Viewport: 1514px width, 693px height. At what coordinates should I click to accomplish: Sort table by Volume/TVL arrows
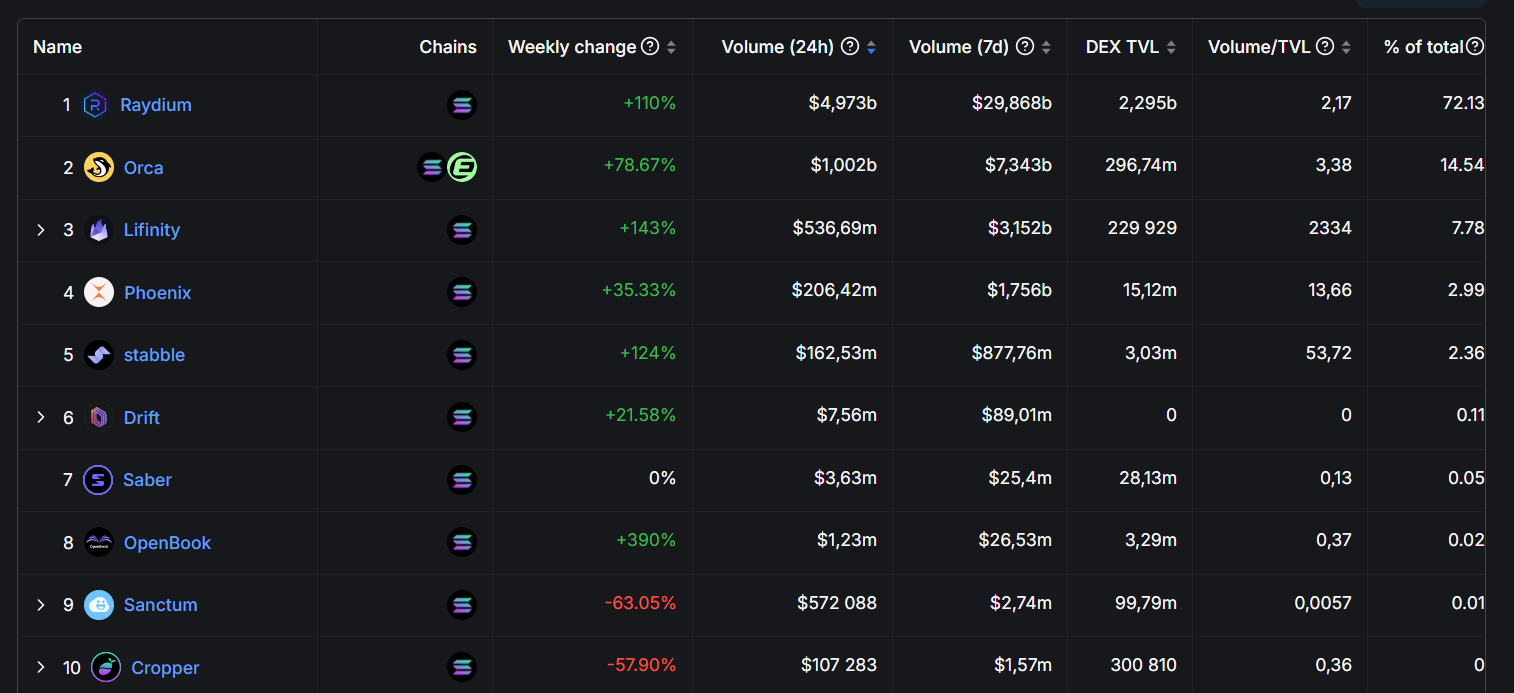(x=1346, y=47)
